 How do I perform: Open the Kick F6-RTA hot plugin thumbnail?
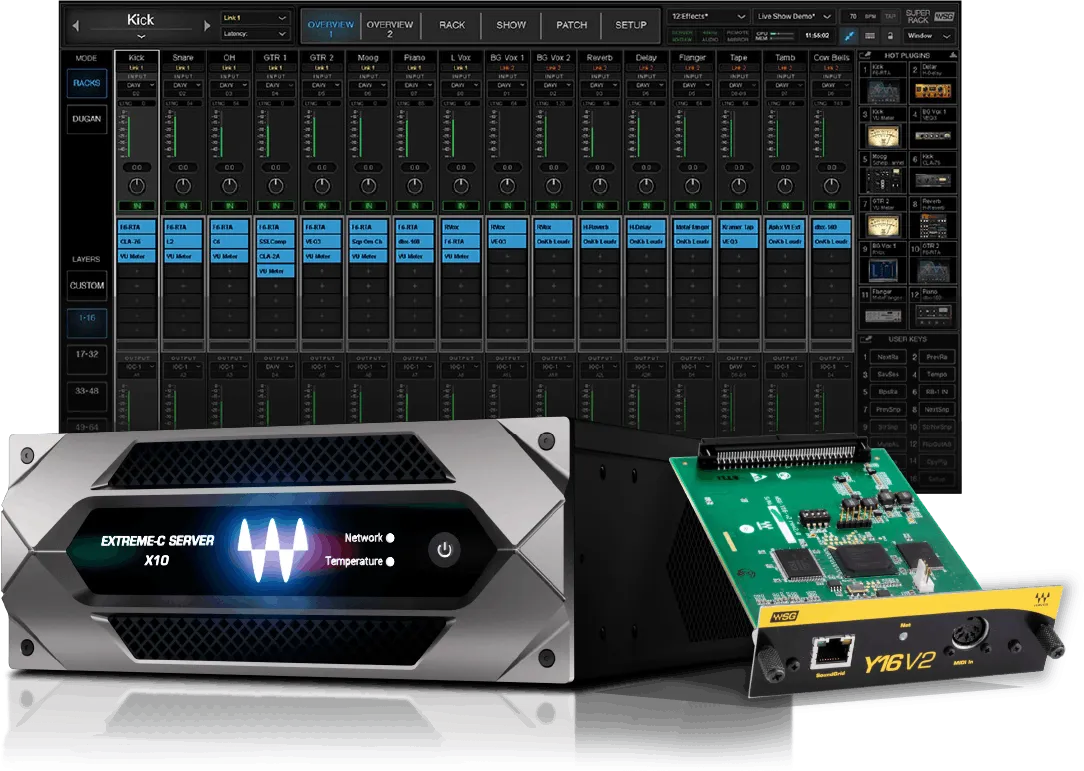point(883,90)
